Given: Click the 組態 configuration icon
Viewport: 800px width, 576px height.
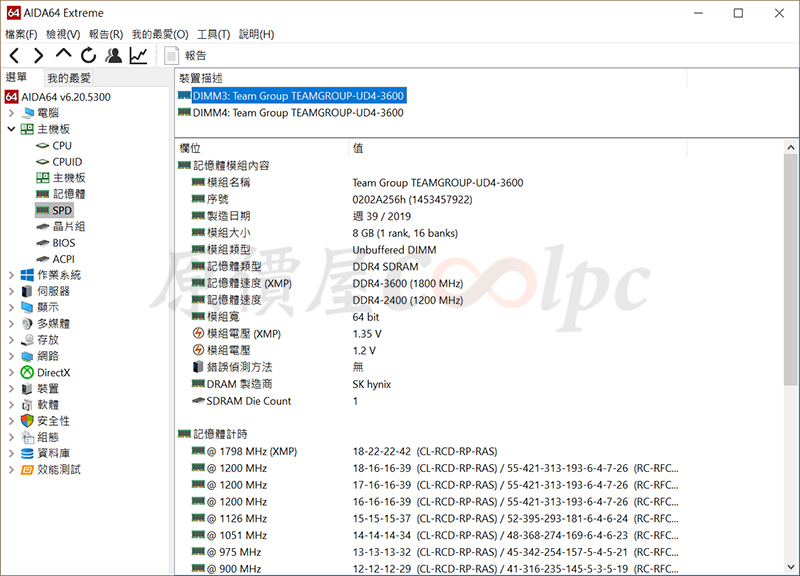Looking at the screenshot, I should (x=28, y=437).
